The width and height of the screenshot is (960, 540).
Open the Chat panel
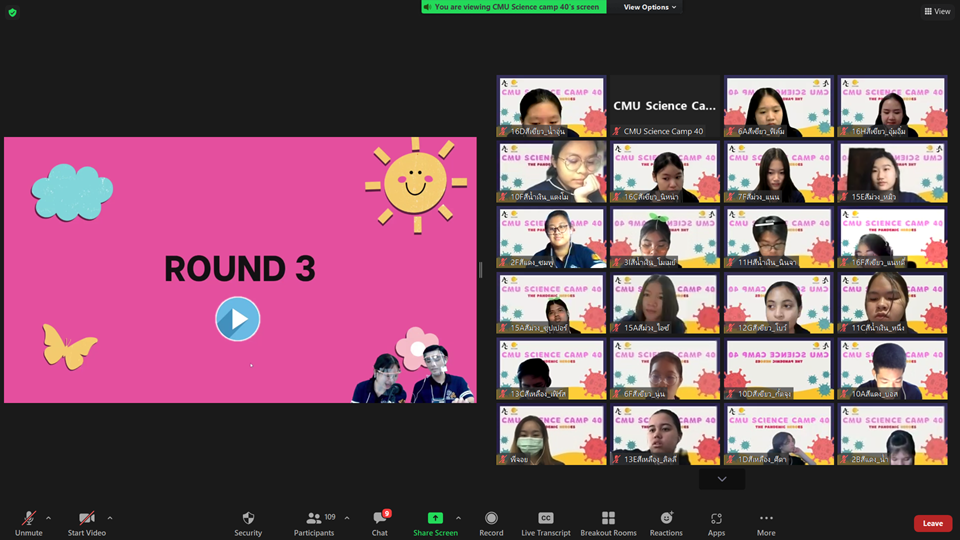380,518
